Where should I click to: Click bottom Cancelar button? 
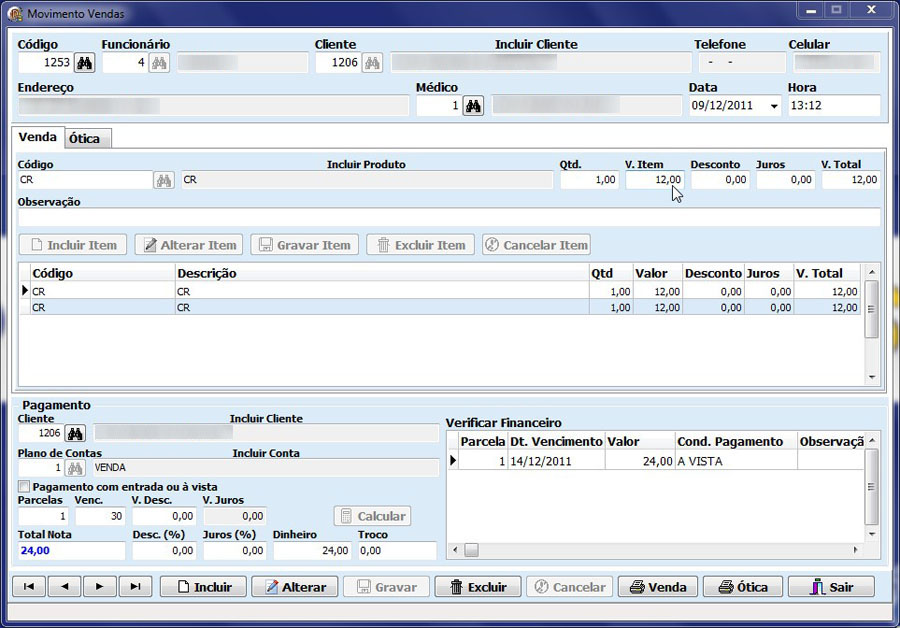coord(569,587)
